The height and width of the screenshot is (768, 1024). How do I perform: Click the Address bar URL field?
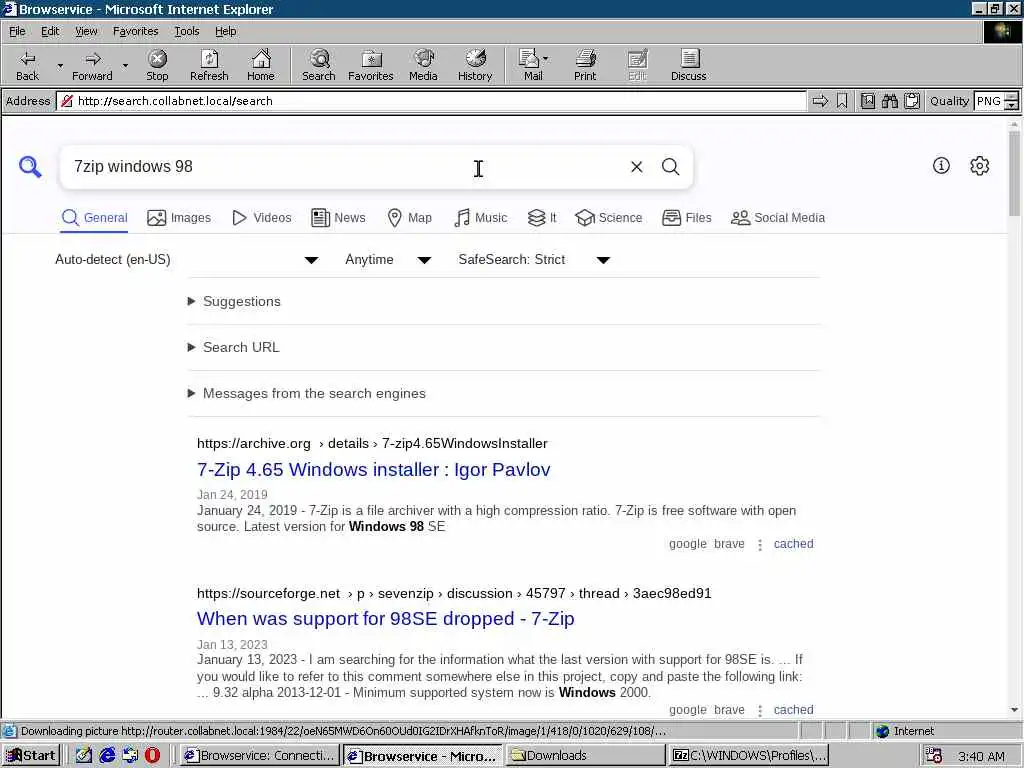431,101
